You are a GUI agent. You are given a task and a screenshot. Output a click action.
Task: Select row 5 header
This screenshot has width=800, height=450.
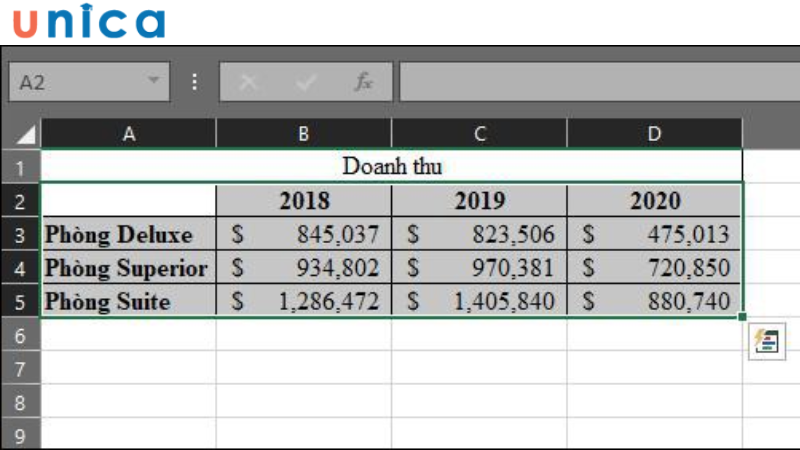pos(20,302)
